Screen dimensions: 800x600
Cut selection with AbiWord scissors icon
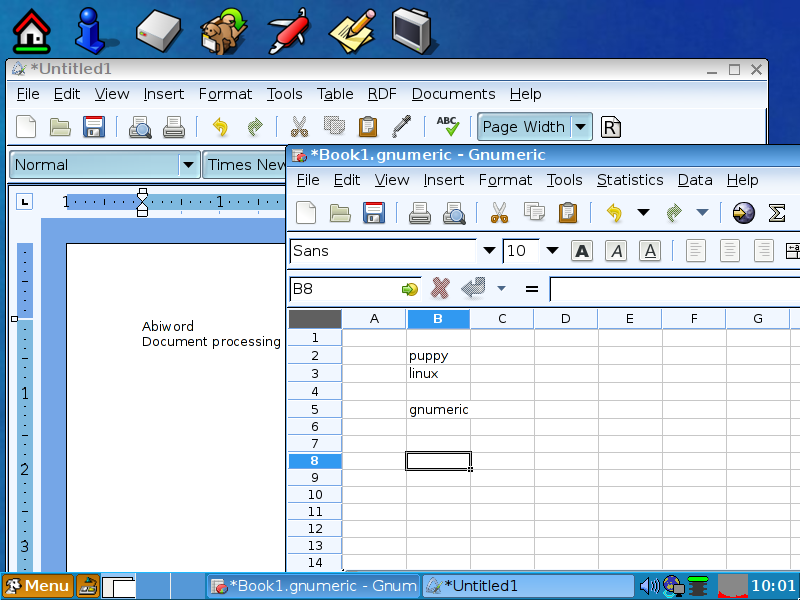pos(299,127)
